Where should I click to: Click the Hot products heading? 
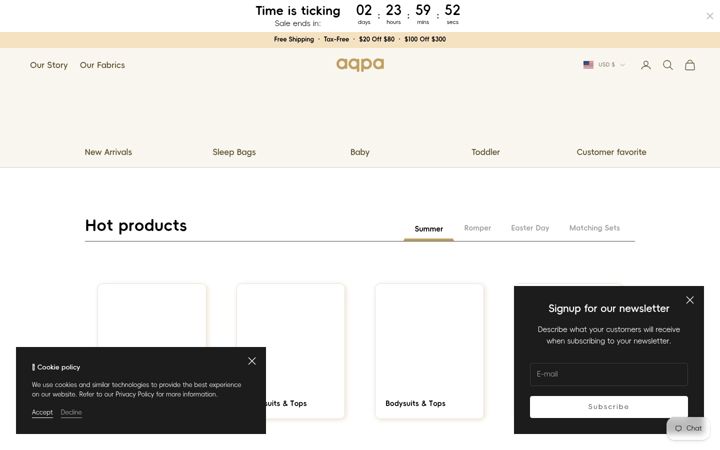[x=136, y=225]
